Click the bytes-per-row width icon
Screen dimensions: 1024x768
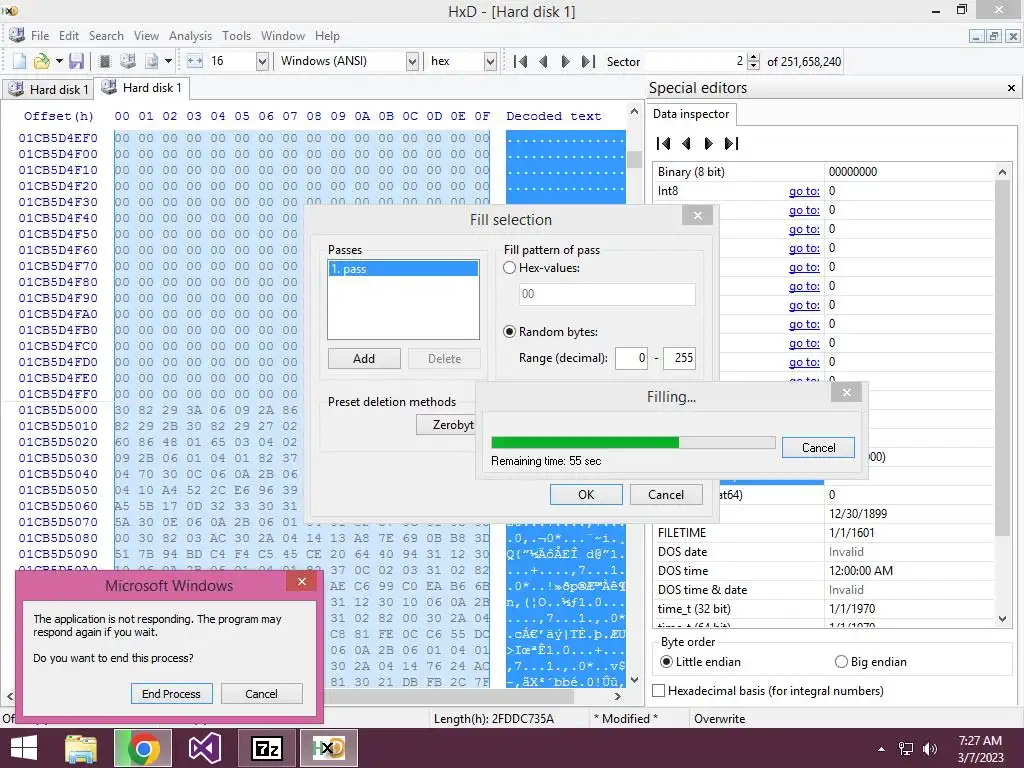coord(195,61)
